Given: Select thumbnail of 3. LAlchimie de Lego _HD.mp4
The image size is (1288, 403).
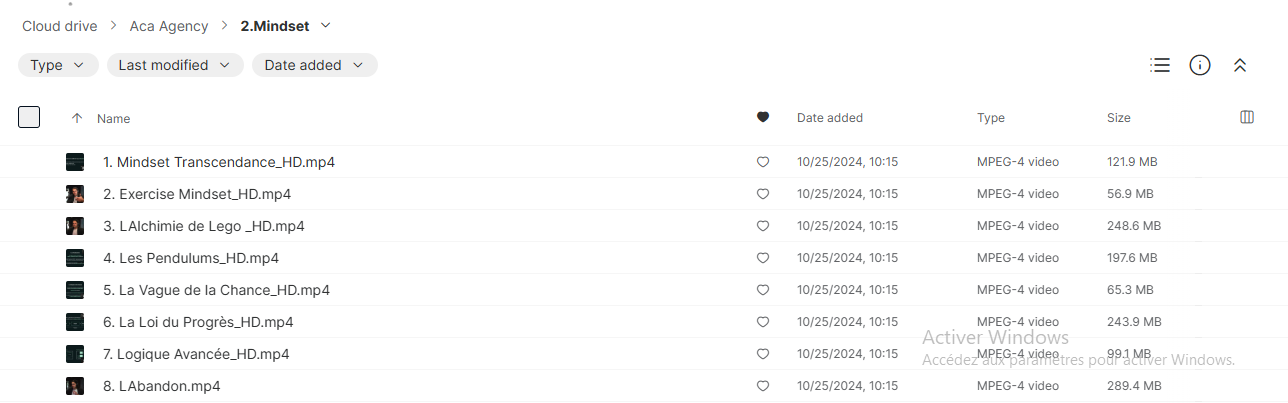Looking at the screenshot, I should 75,226.
